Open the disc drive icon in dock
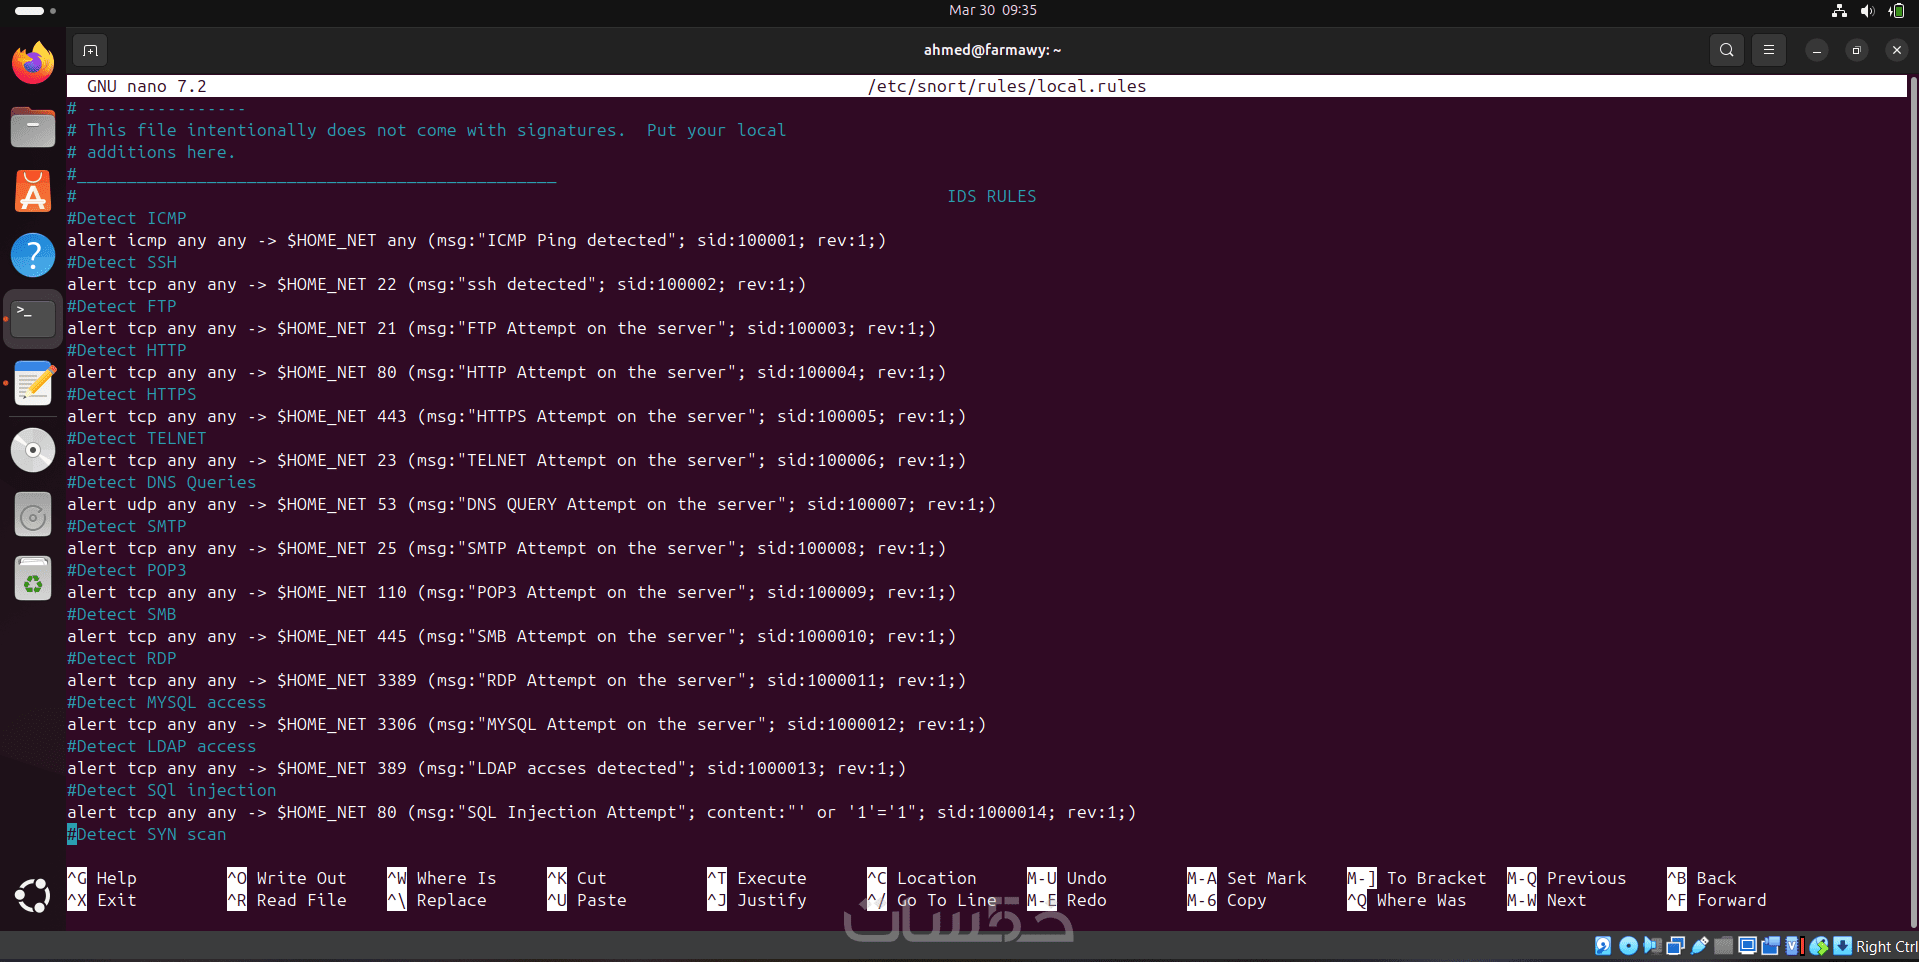 pyautogui.click(x=33, y=450)
